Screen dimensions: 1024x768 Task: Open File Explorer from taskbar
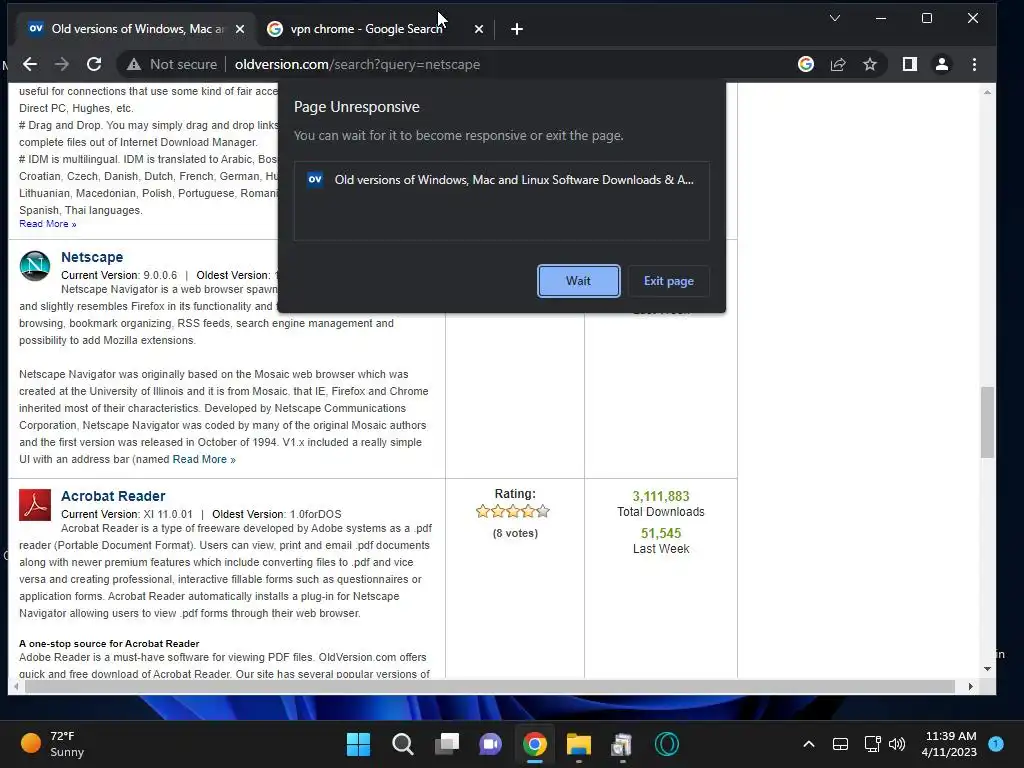(579, 744)
